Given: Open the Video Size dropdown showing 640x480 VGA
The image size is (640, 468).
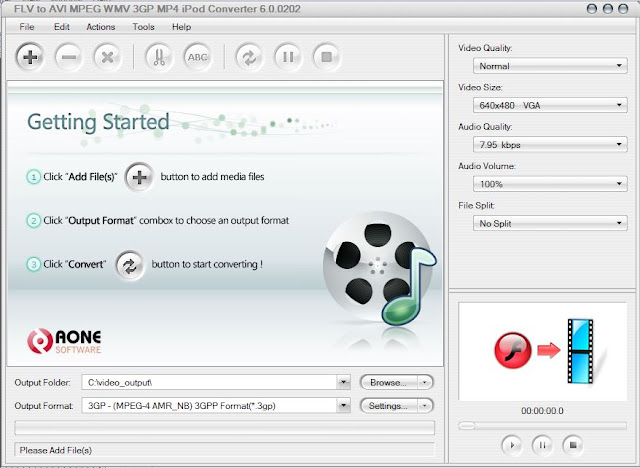Looking at the screenshot, I should 550,105.
